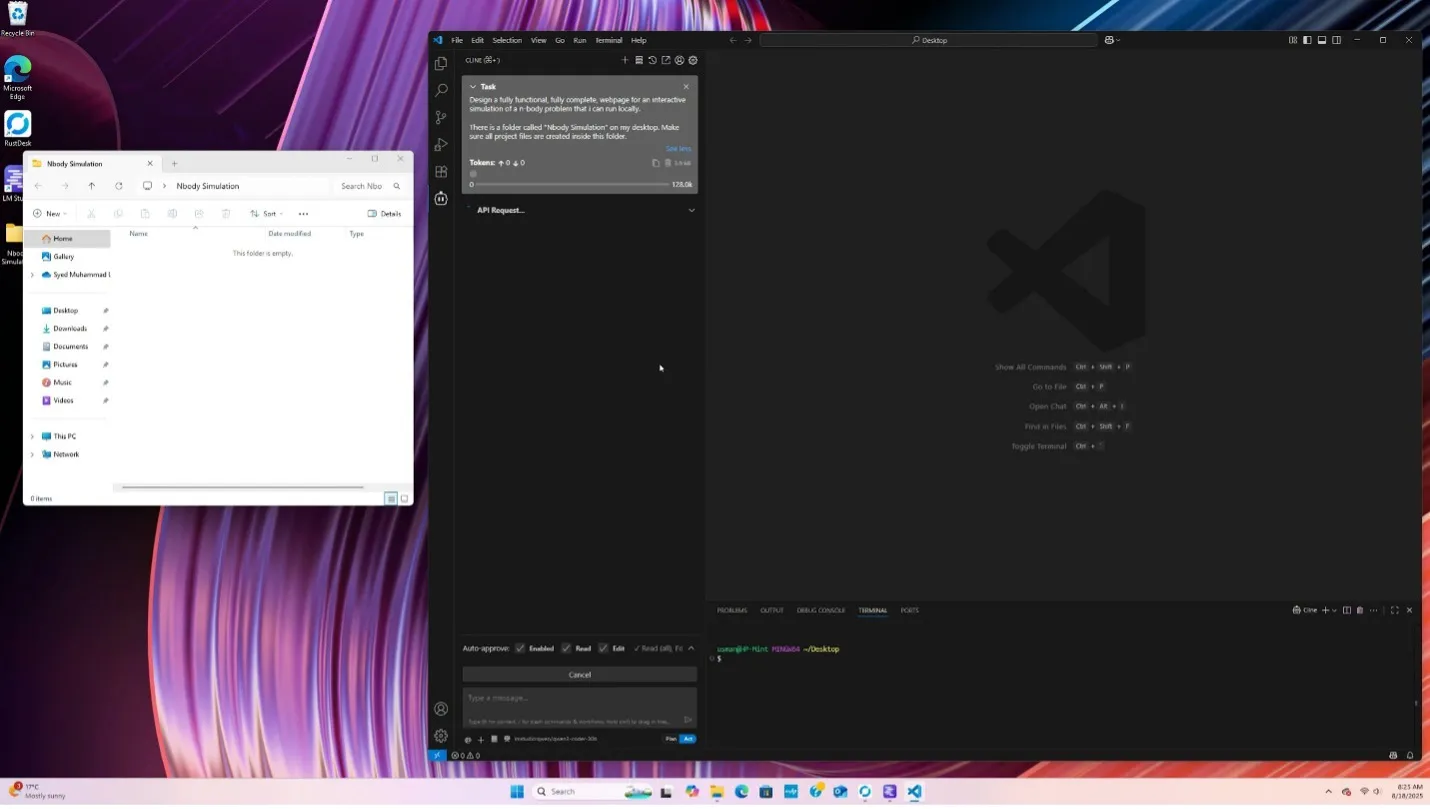Open the Sort dropdown in File Explorer

pyautogui.click(x=266, y=213)
